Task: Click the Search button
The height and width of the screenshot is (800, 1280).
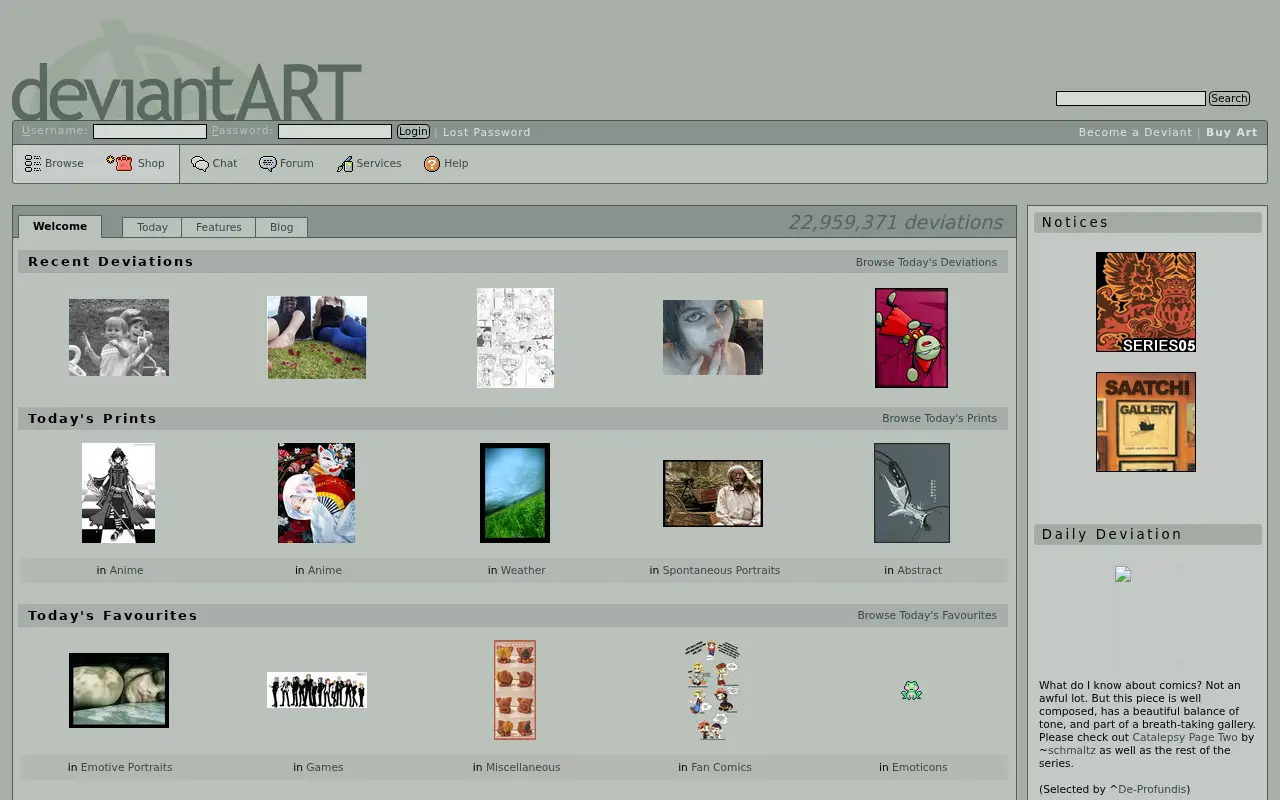Action: [1229, 98]
